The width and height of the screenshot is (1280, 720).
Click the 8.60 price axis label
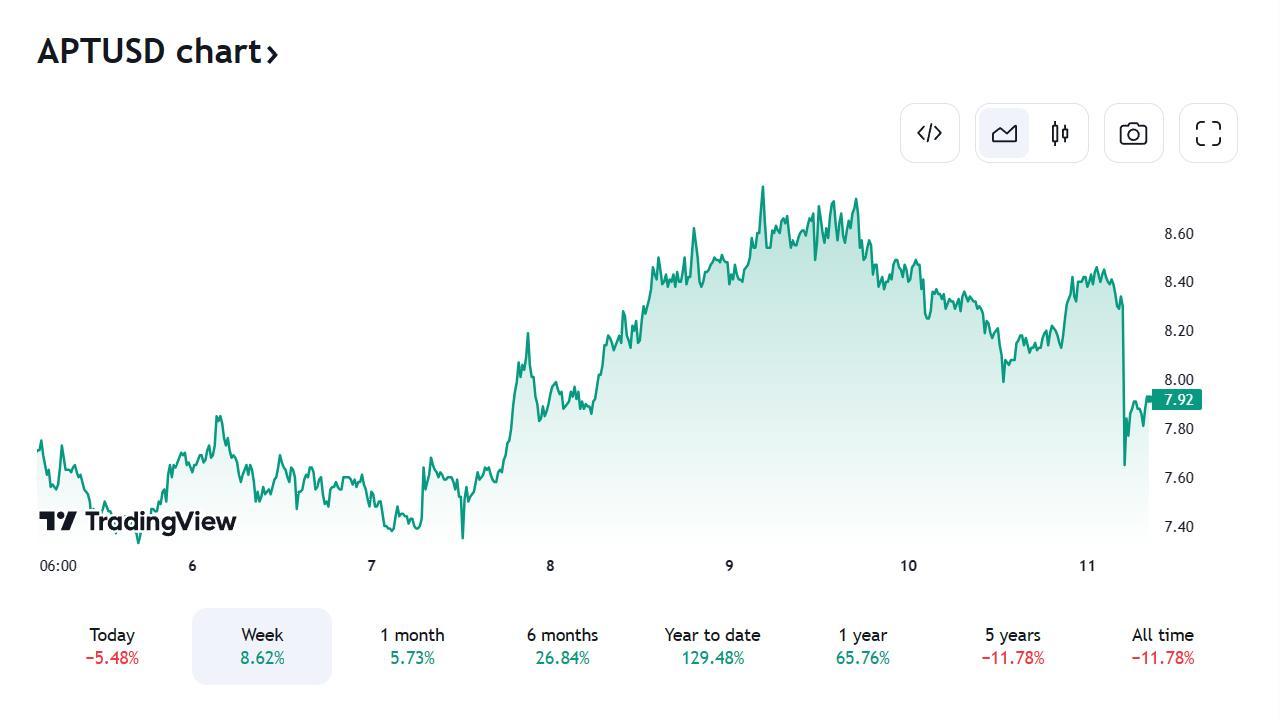point(1178,234)
